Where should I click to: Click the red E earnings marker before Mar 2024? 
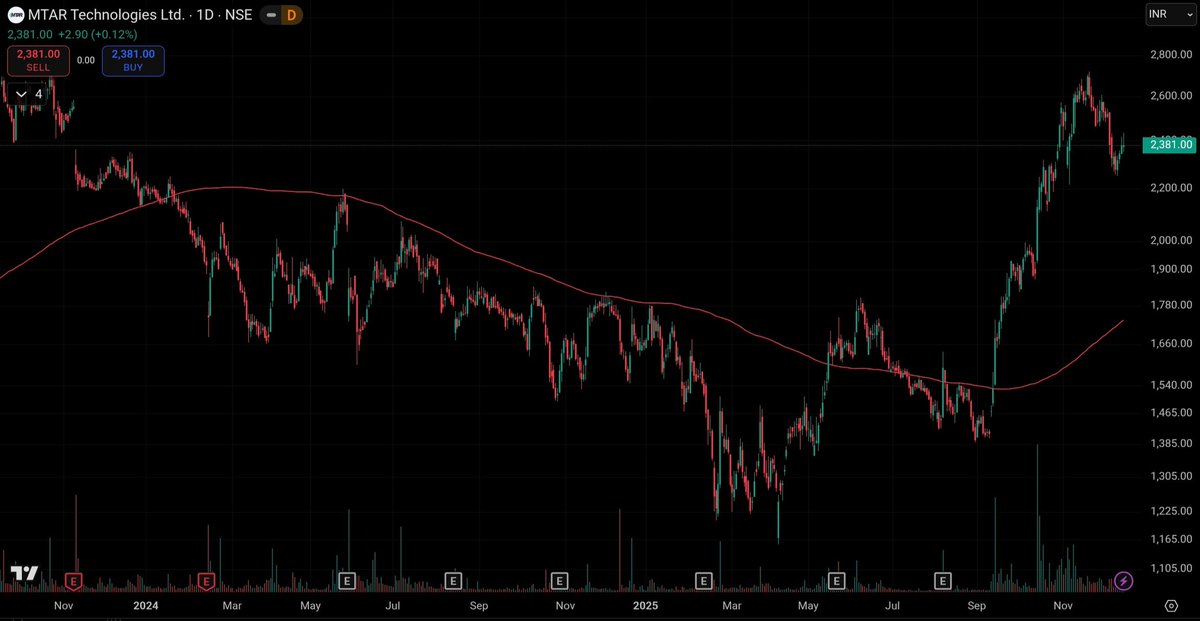point(206,580)
